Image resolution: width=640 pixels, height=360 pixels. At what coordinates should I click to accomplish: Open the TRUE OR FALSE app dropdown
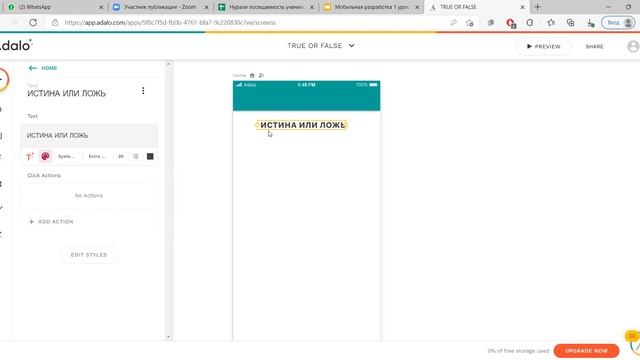pyautogui.click(x=321, y=46)
